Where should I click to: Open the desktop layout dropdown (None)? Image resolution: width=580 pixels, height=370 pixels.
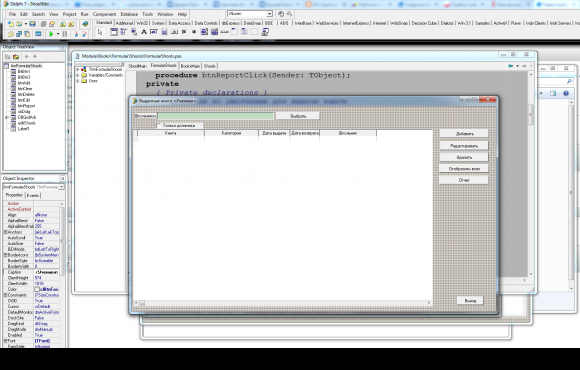pyautogui.click(x=269, y=14)
